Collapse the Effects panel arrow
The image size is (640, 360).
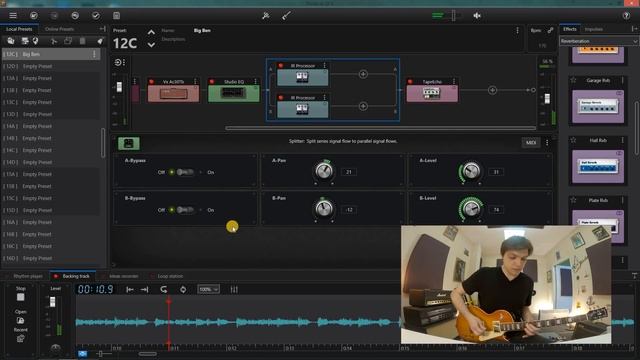click(634, 29)
